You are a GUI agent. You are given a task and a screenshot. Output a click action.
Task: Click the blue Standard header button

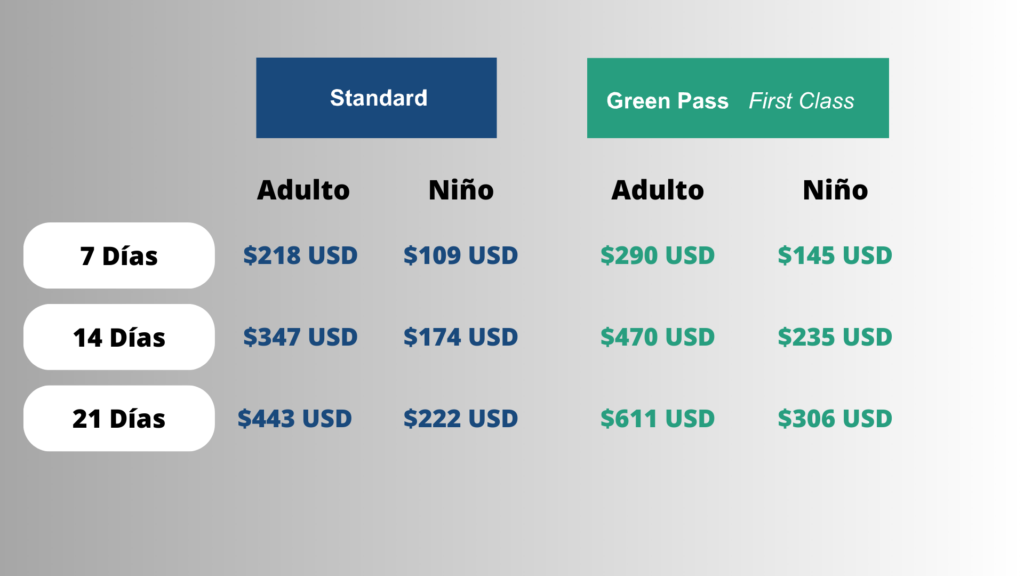pos(376,98)
